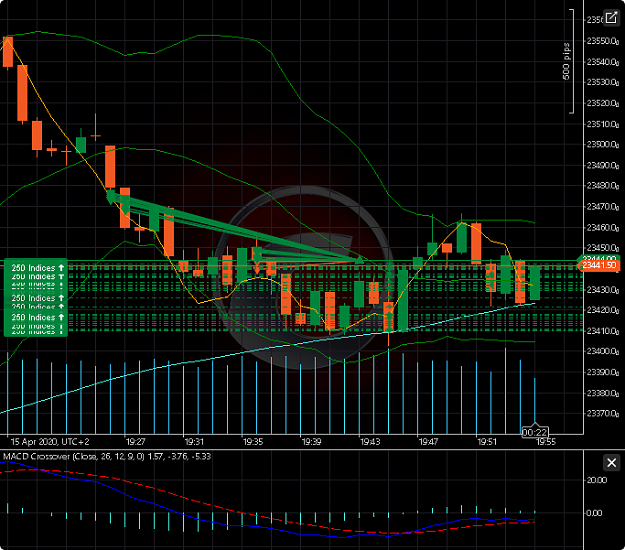Click the 23460.0 price axis label

click(603, 228)
